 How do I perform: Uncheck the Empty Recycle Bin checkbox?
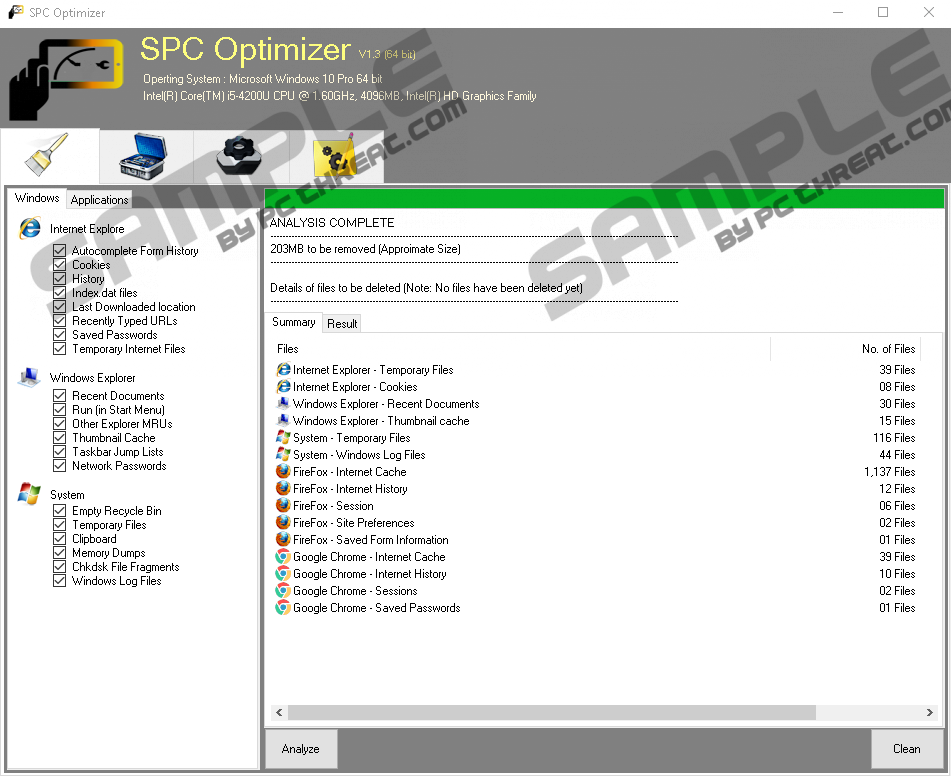(59, 511)
